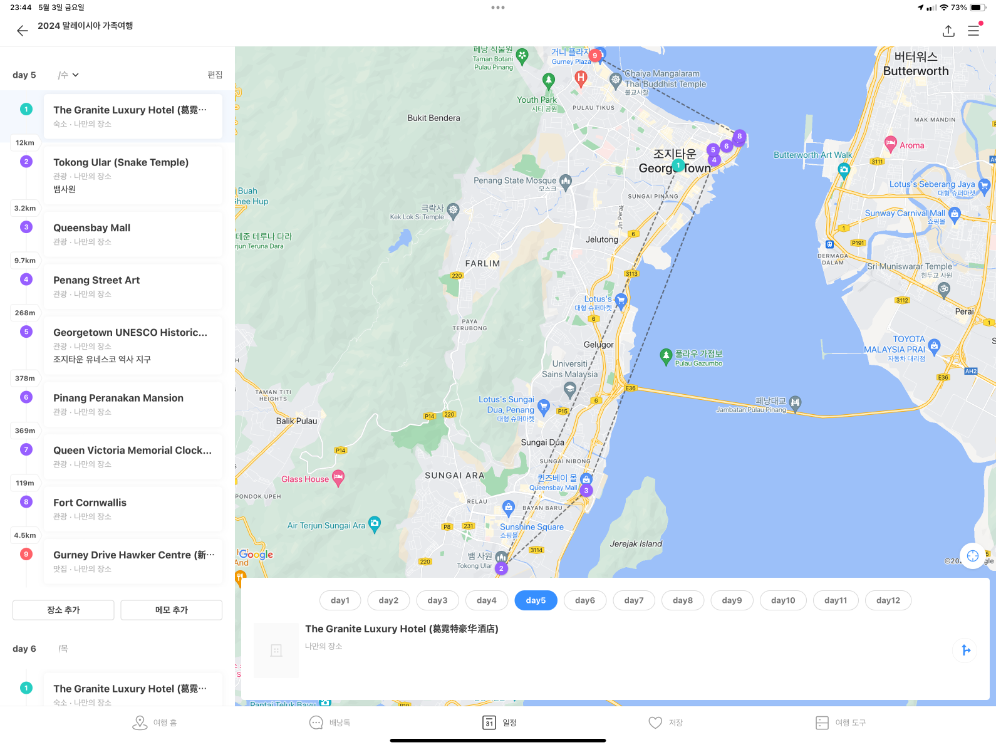Open the day 5 weekday dropdown

pyautogui.click(x=68, y=75)
